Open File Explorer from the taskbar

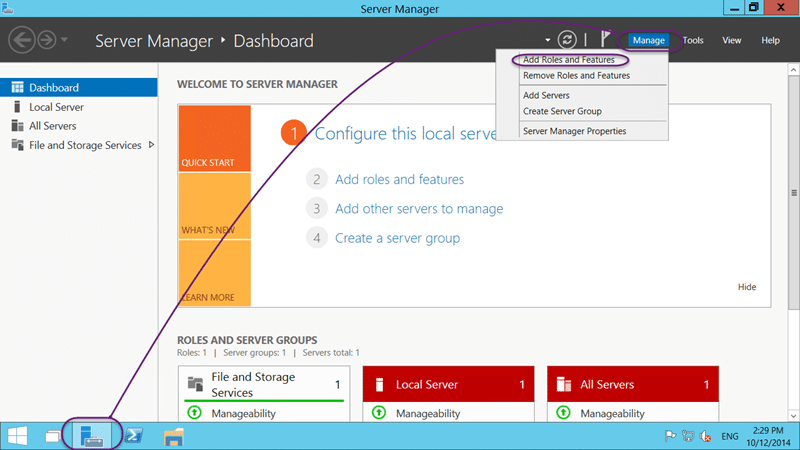point(173,437)
